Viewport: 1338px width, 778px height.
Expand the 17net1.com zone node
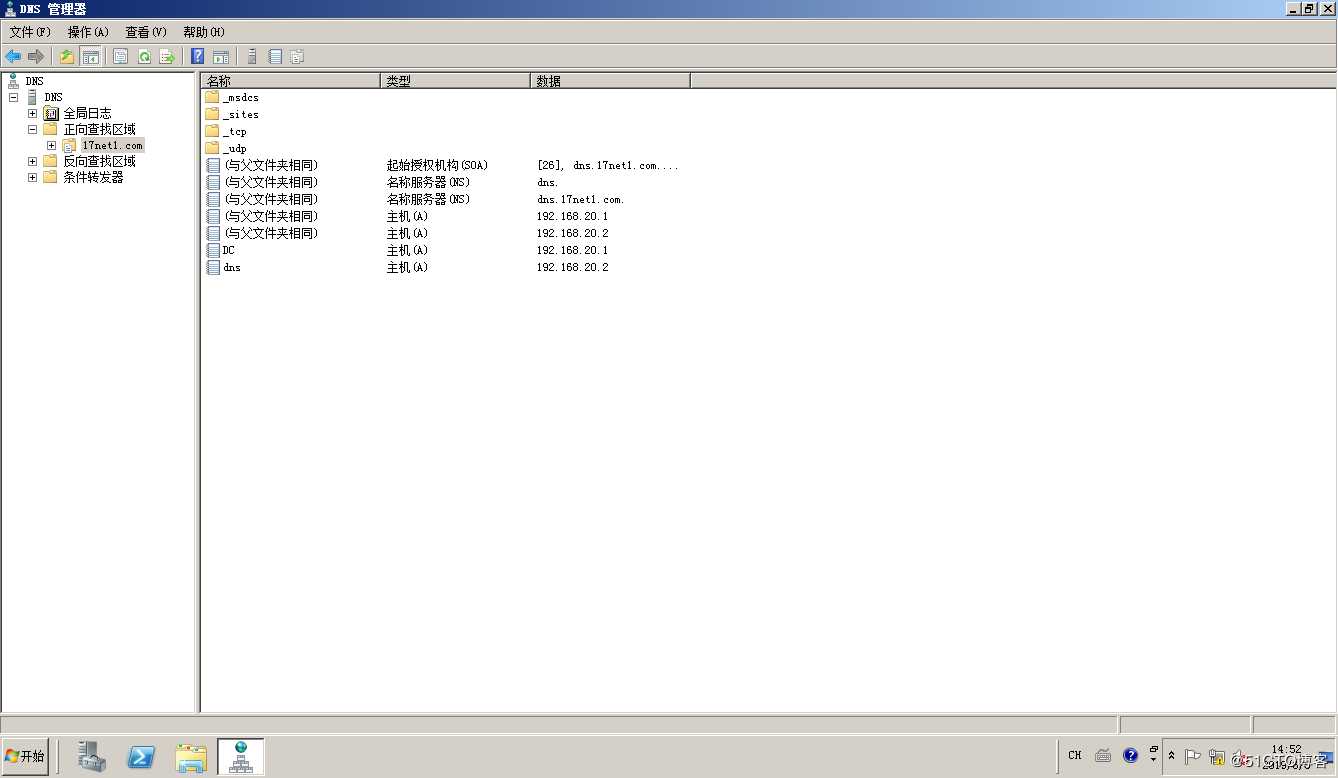[x=51, y=146]
